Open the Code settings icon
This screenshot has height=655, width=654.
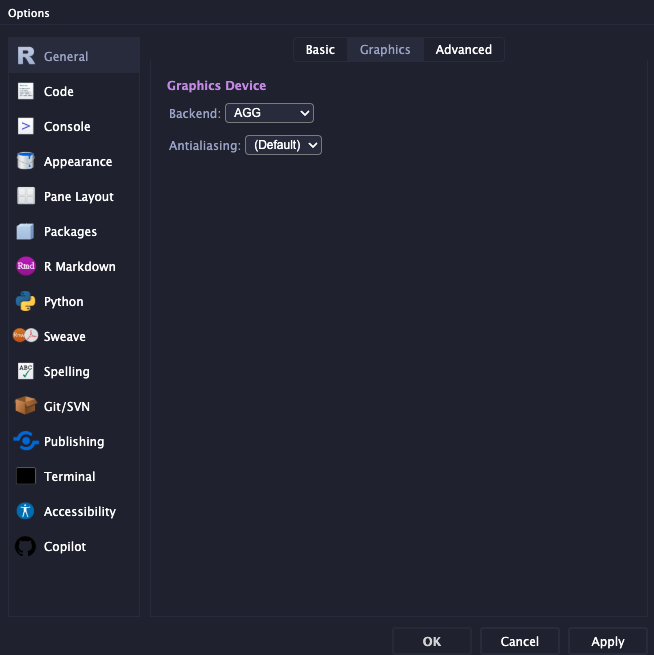tap(26, 92)
